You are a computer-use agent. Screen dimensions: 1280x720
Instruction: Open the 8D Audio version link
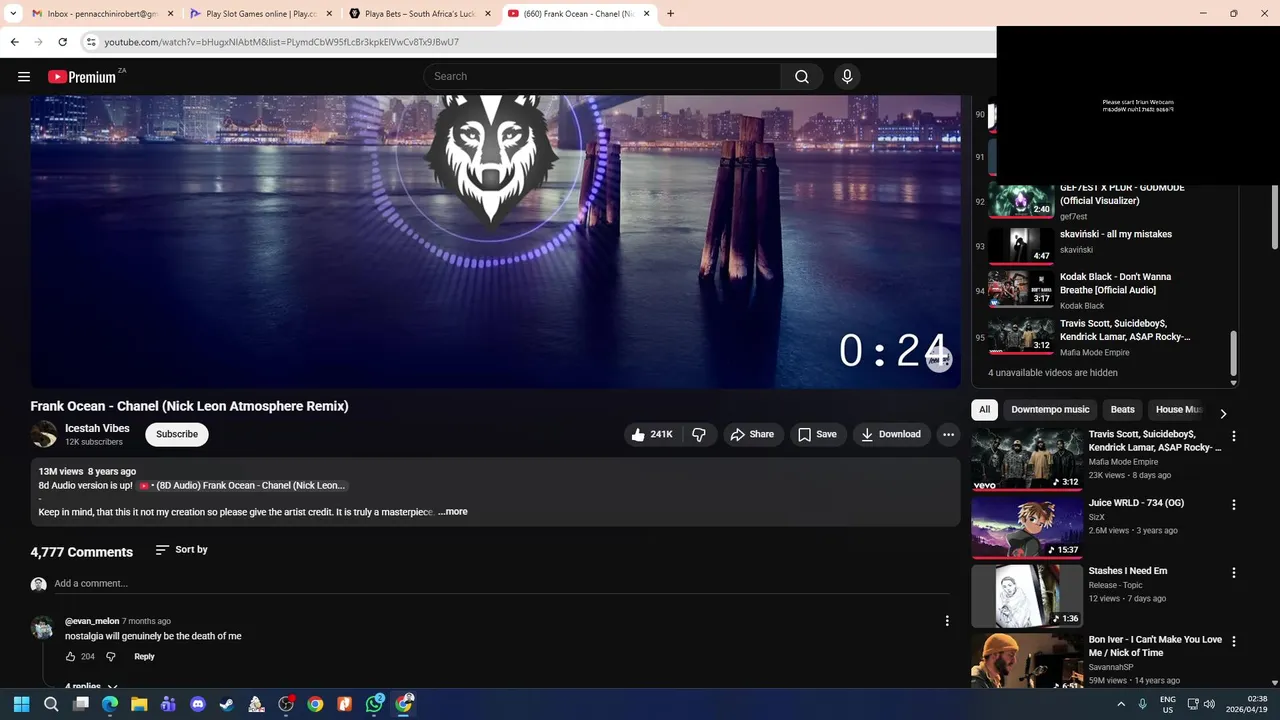[x=243, y=485]
